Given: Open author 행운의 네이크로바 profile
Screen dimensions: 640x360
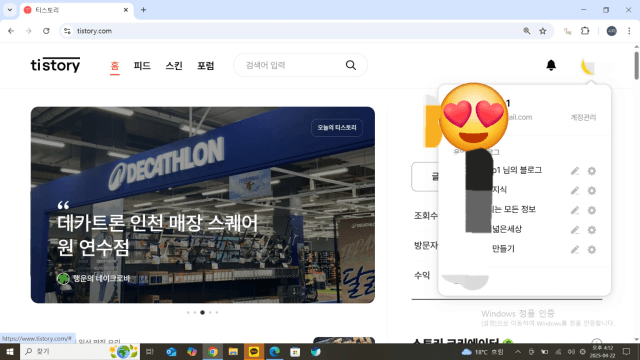Looking at the screenshot, I should (93, 278).
